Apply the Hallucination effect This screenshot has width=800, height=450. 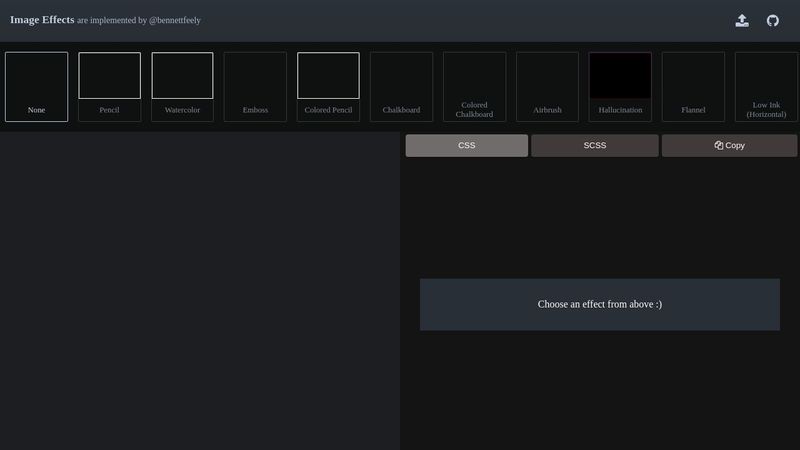(x=620, y=87)
